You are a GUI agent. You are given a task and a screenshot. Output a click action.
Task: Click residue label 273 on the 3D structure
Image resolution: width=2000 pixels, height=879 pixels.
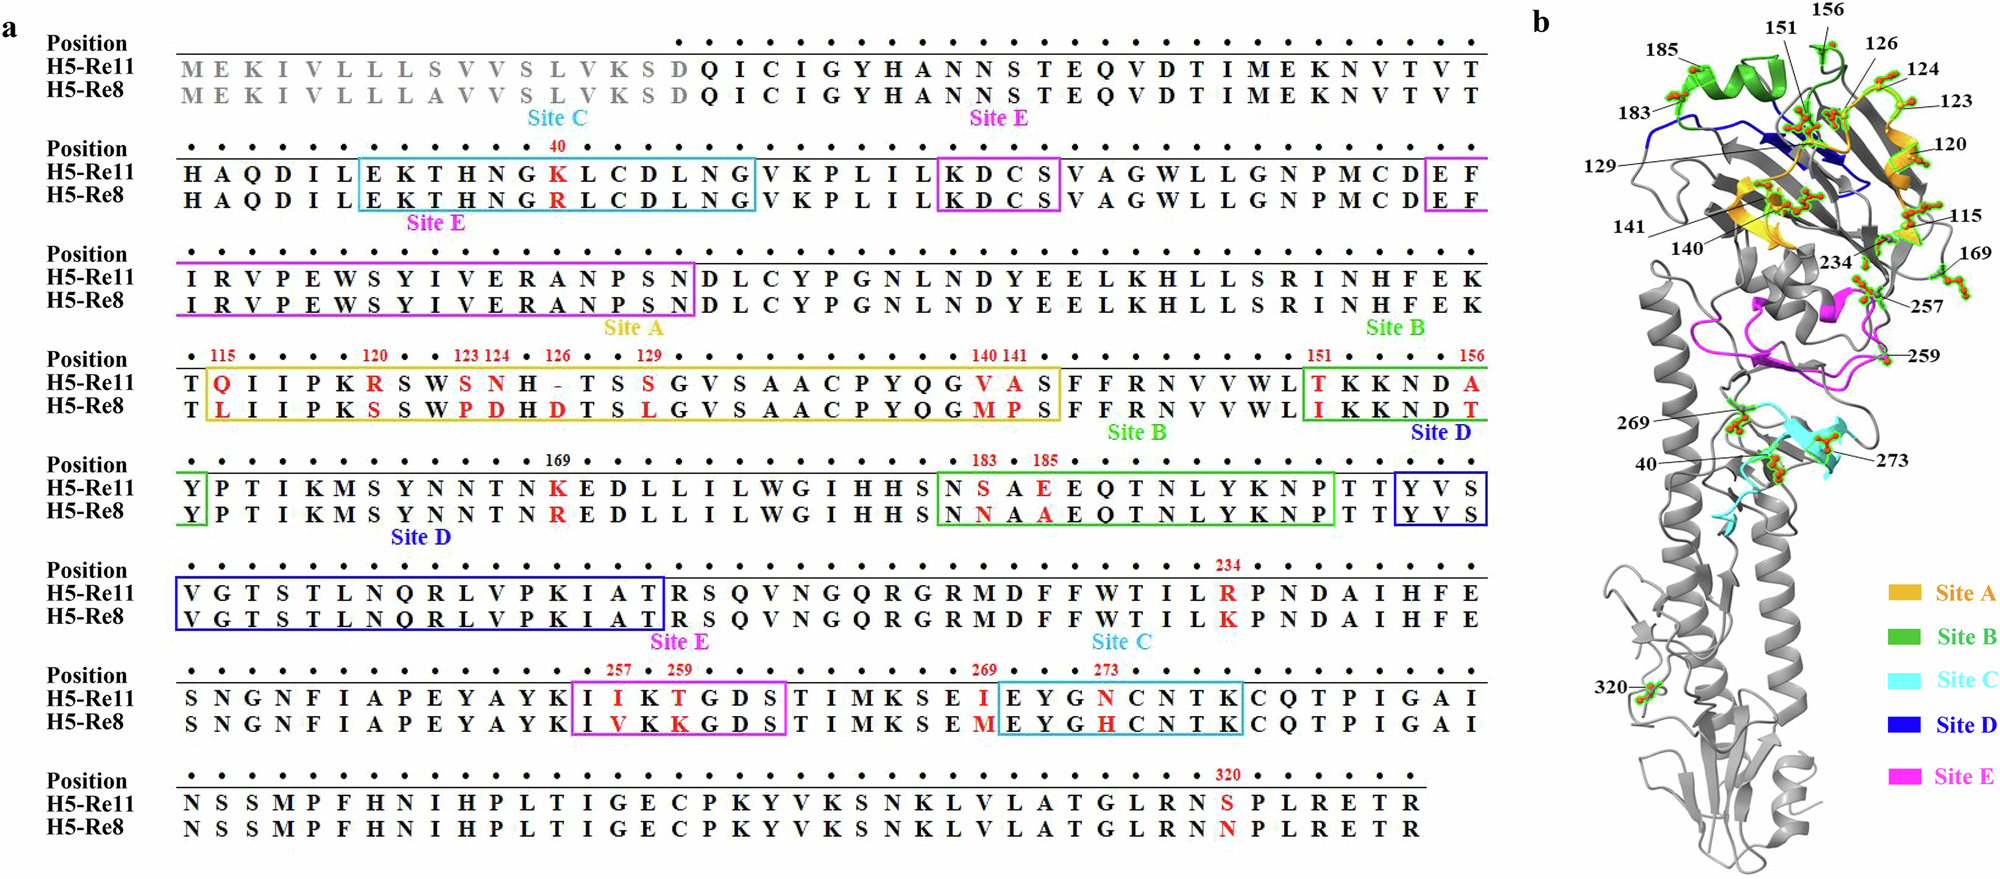pos(1892,461)
